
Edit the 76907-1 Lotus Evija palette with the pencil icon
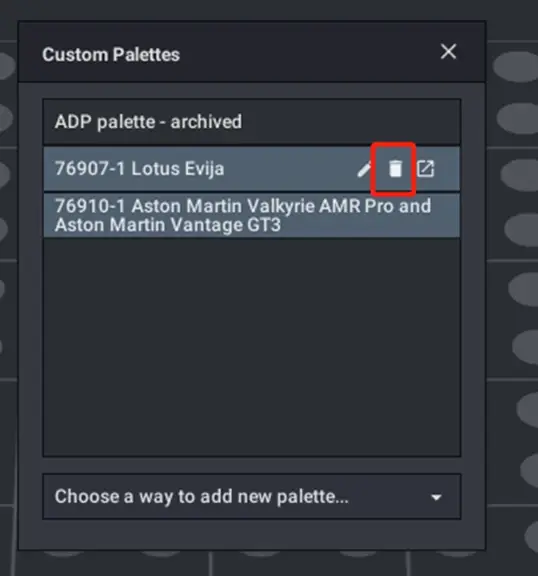tap(364, 170)
